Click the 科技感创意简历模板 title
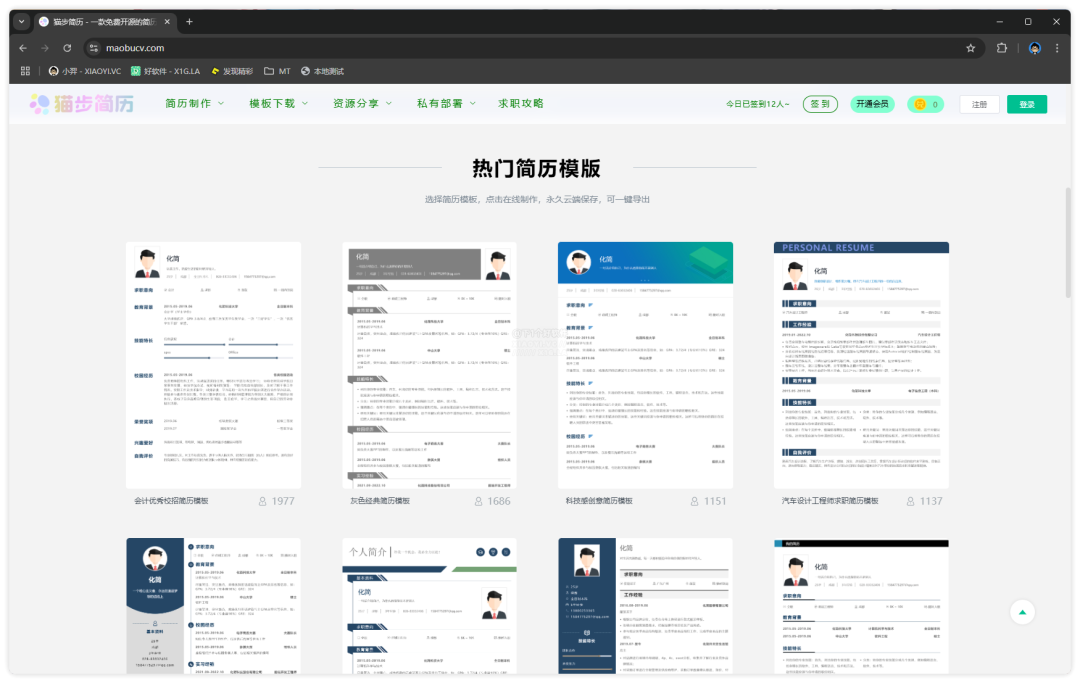Screen dimensions: 1080x683 pyautogui.click(x=599, y=501)
